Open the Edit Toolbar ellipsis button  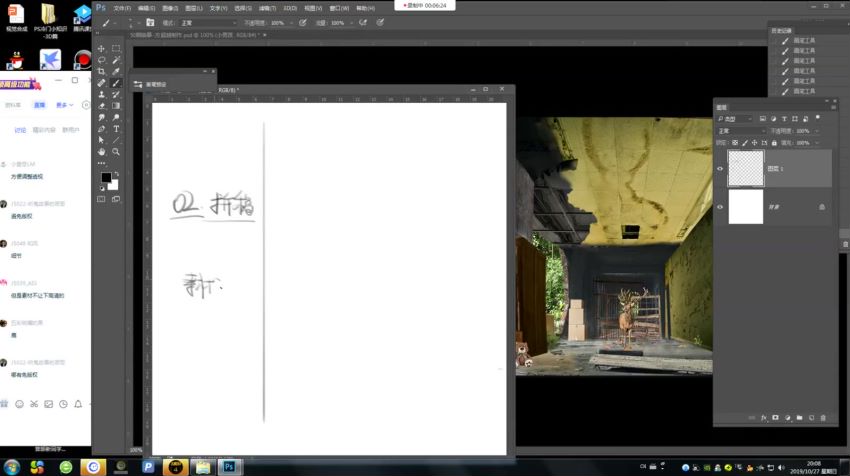[x=101, y=163]
